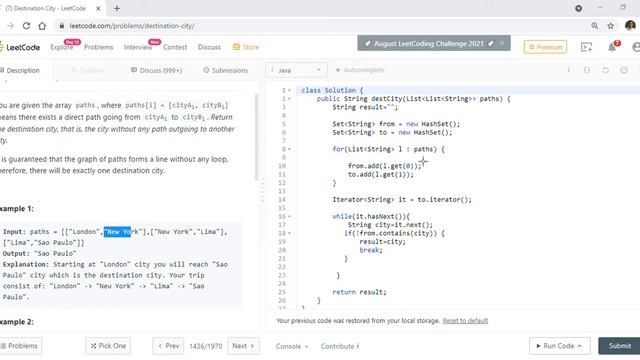Image resolution: width=640 pixels, height=360 pixels.
Task: Click Run Code button
Action: (560, 346)
